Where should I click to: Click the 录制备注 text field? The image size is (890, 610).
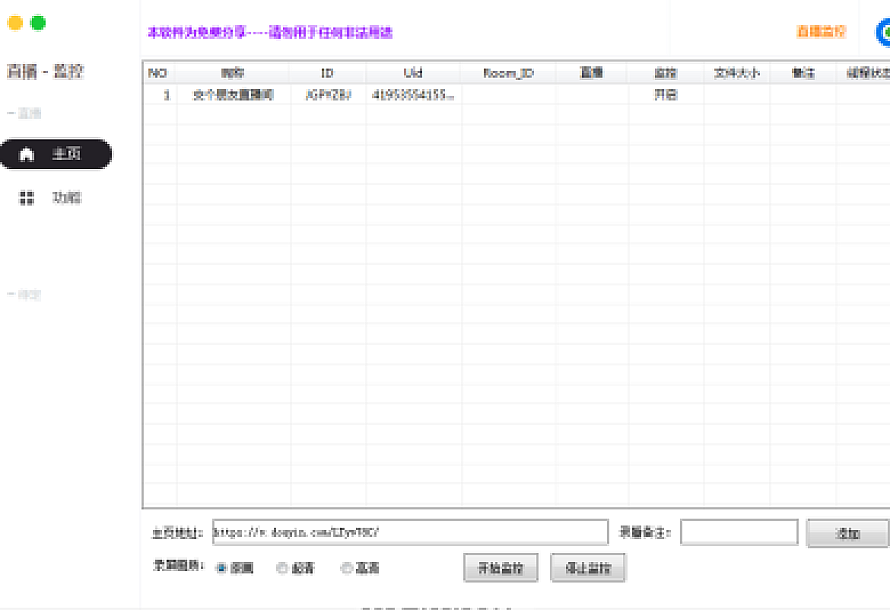[739, 532]
